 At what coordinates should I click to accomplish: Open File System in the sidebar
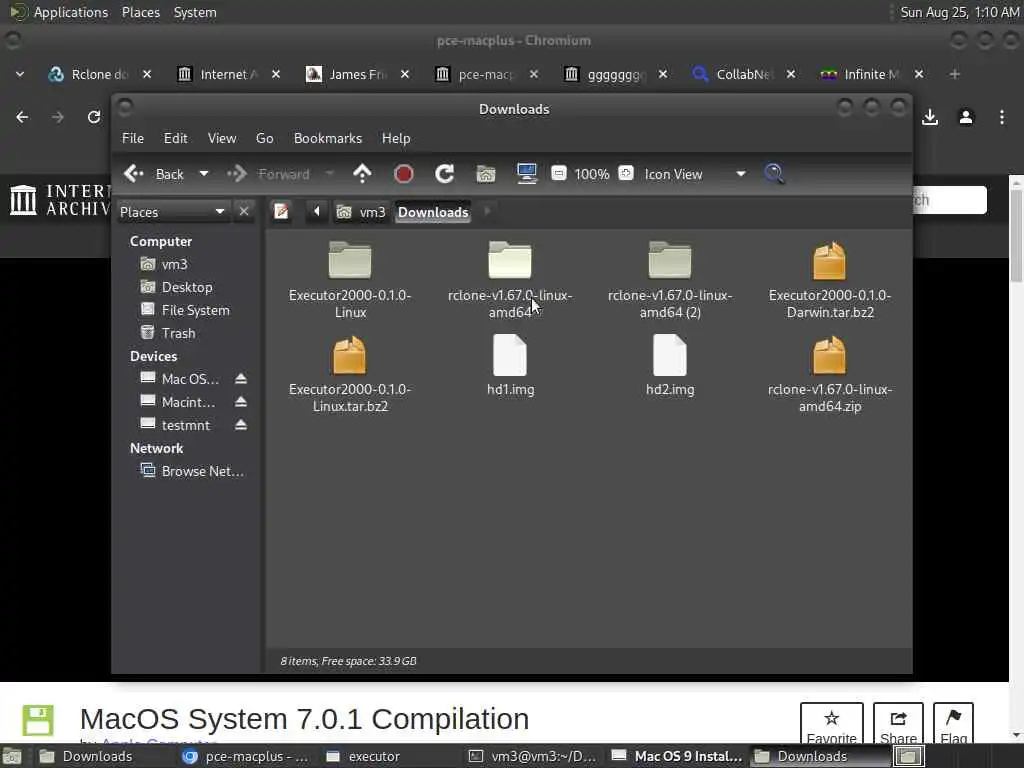195,310
